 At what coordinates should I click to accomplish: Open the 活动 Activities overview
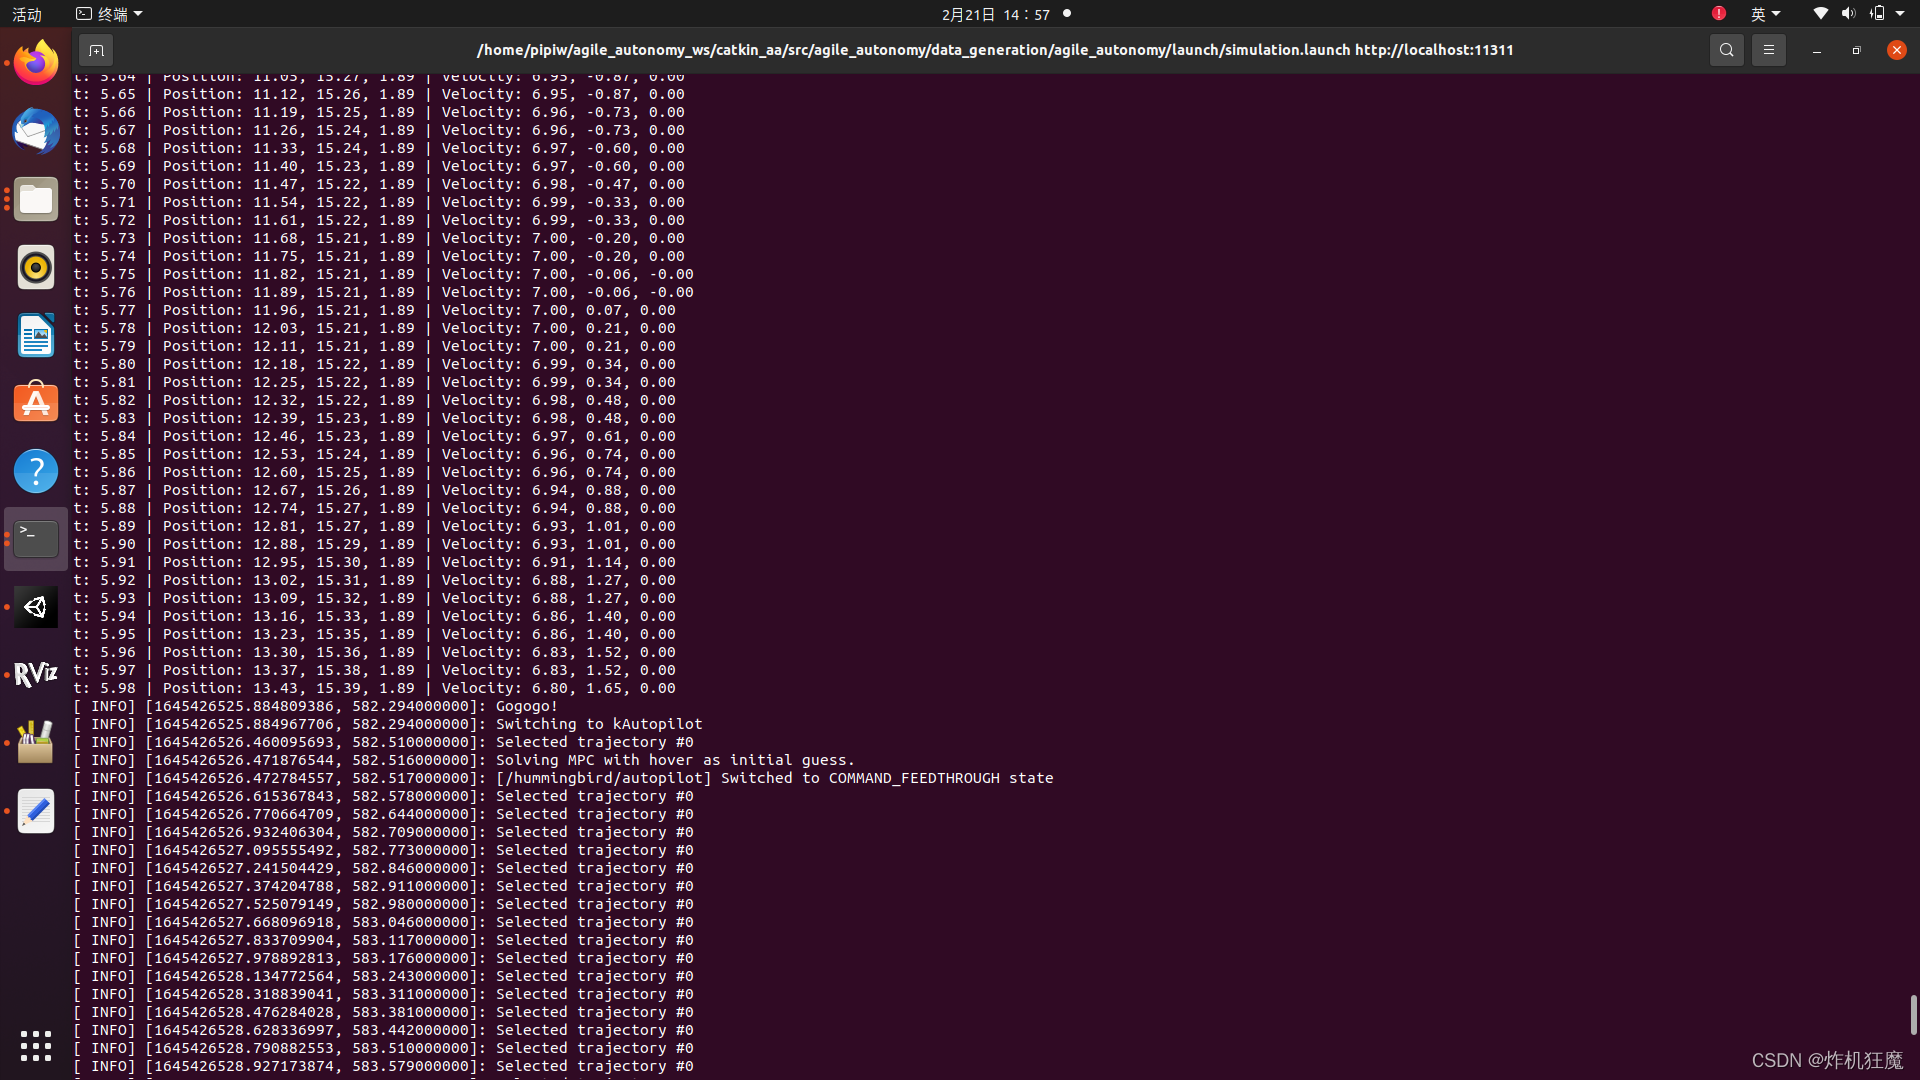coord(27,14)
